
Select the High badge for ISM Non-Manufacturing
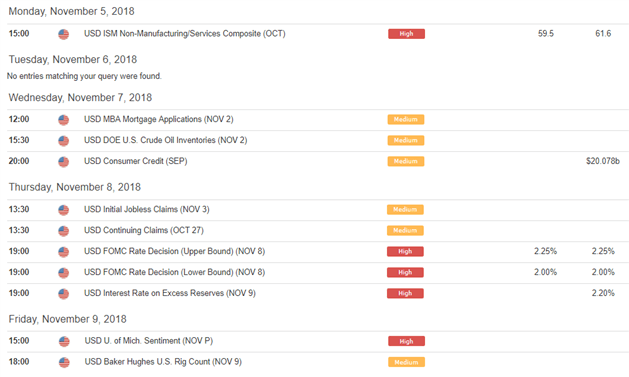click(406, 34)
